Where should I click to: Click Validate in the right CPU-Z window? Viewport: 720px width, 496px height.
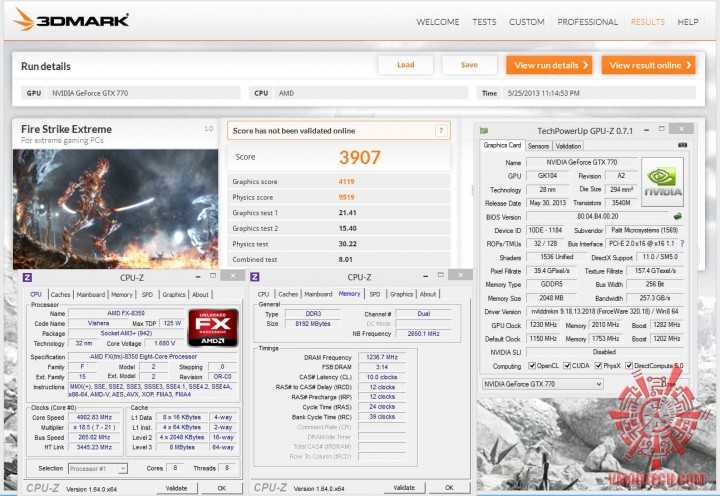[x=404, y=488]
